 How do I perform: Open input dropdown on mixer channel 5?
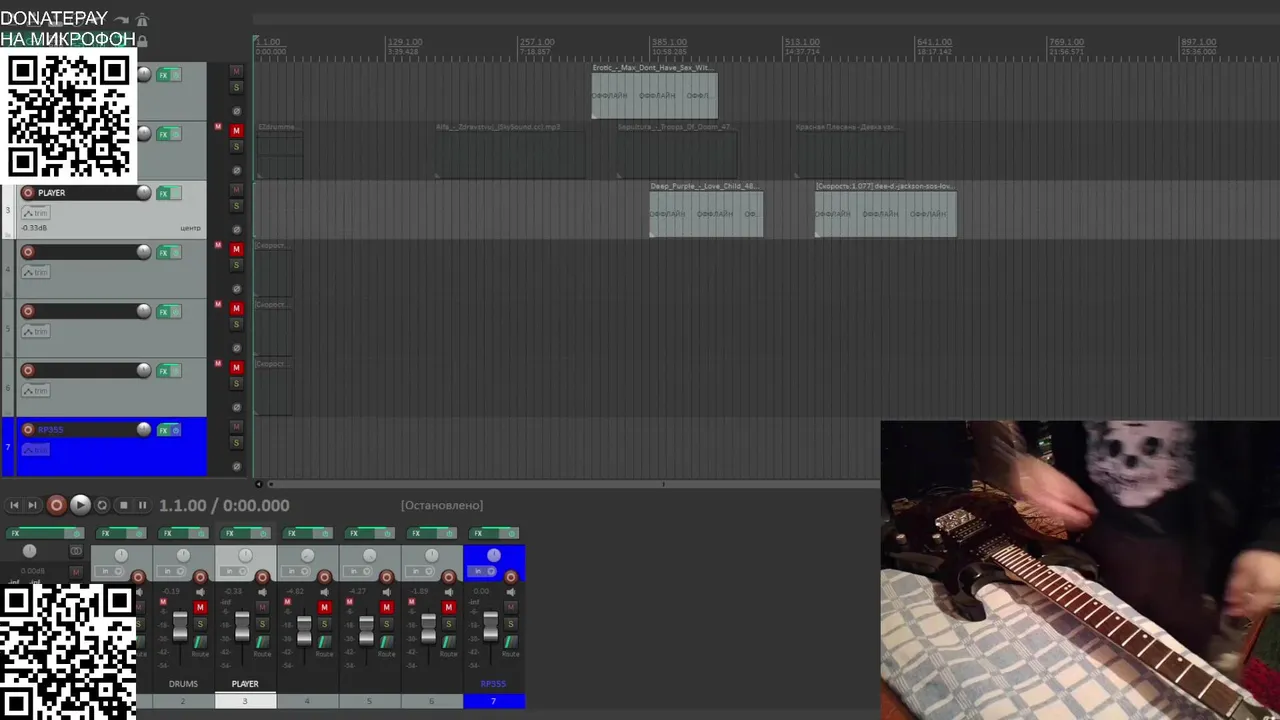pyautogui.click(x=360, y=572)
